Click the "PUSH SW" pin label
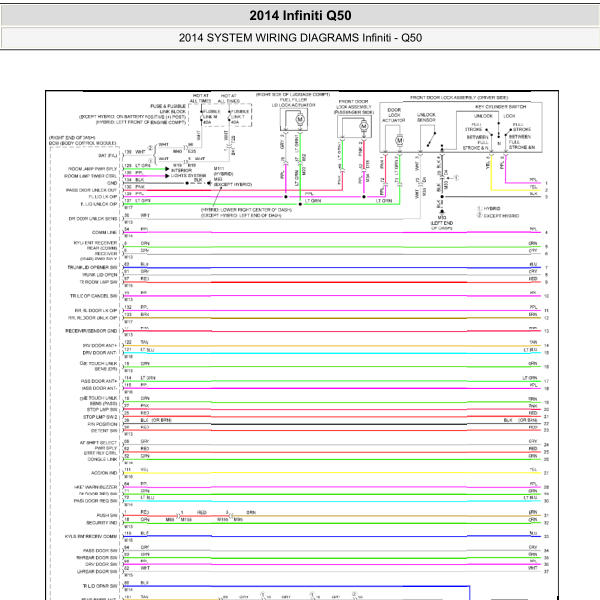 107,515
